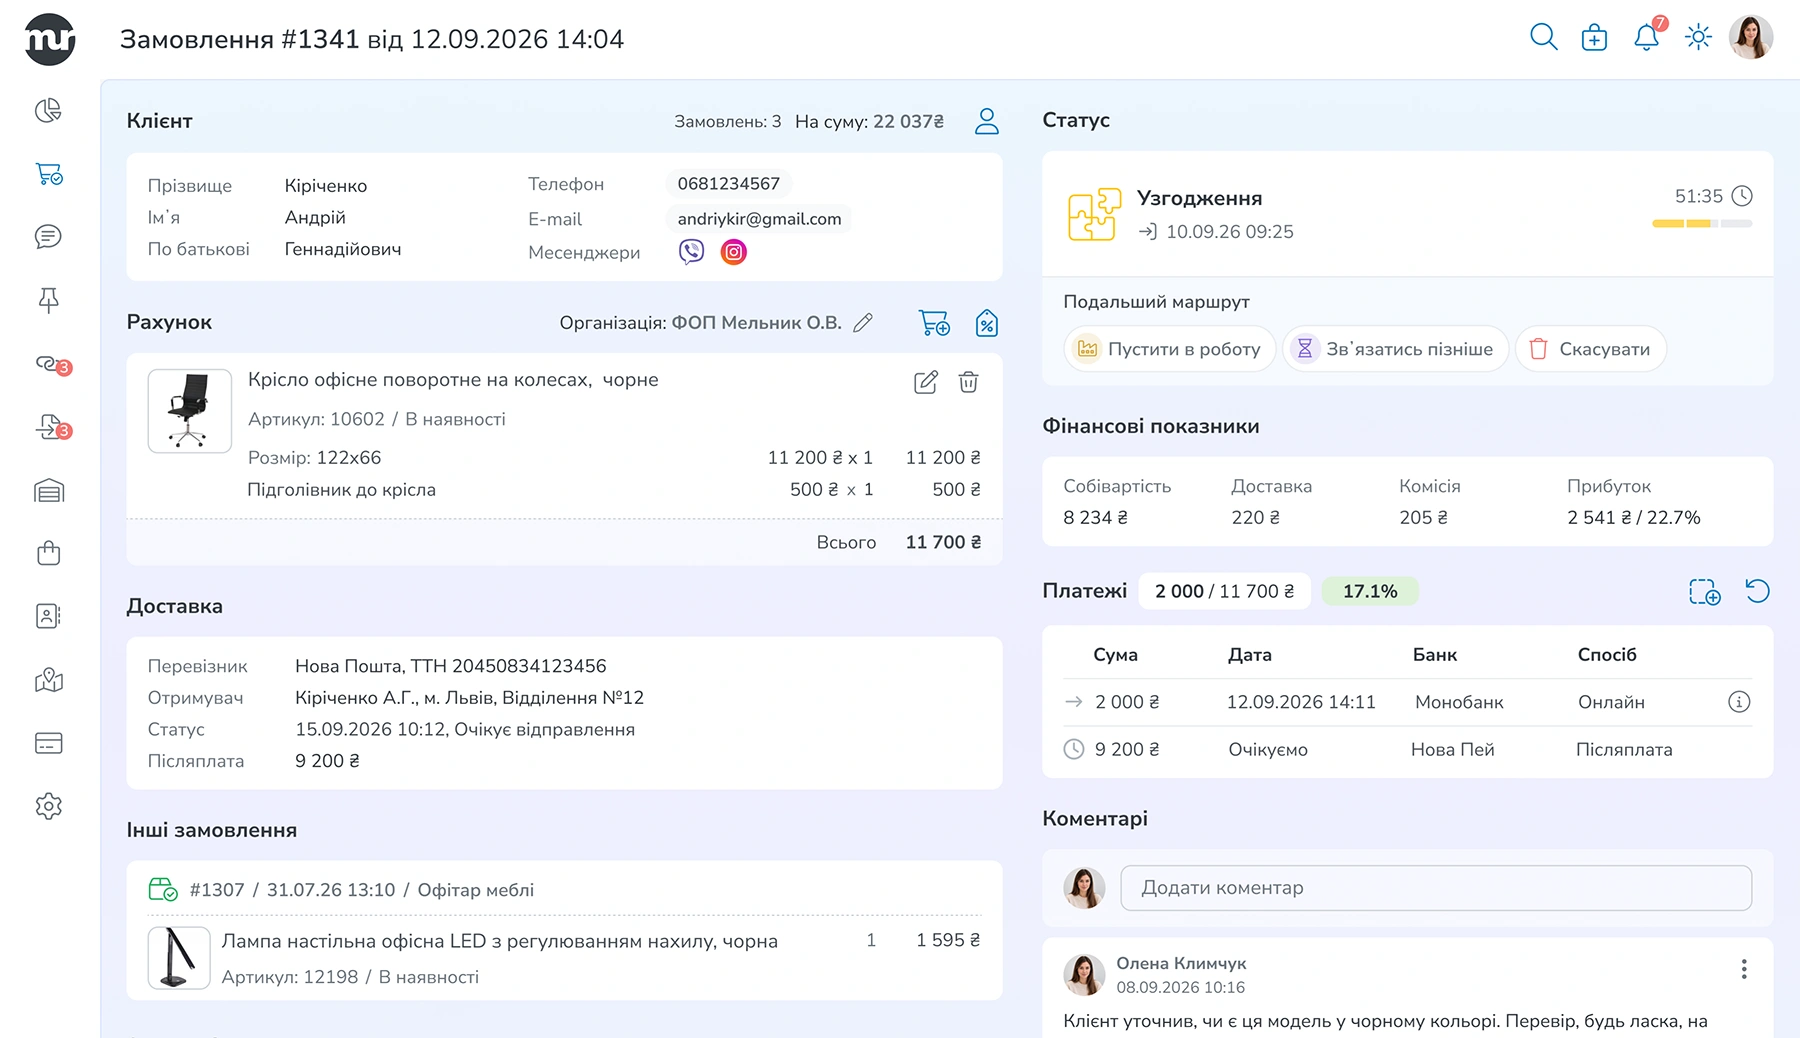This screenshot has height=1038, width=1800.
Task: Edit the office chair line item
Action: coord(926,382)
